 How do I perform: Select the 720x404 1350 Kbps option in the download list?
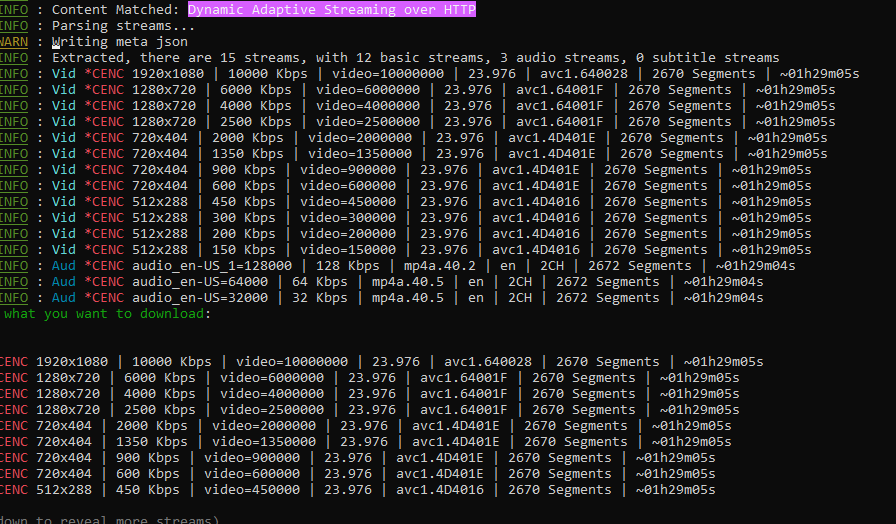click(x=366, y=442)
